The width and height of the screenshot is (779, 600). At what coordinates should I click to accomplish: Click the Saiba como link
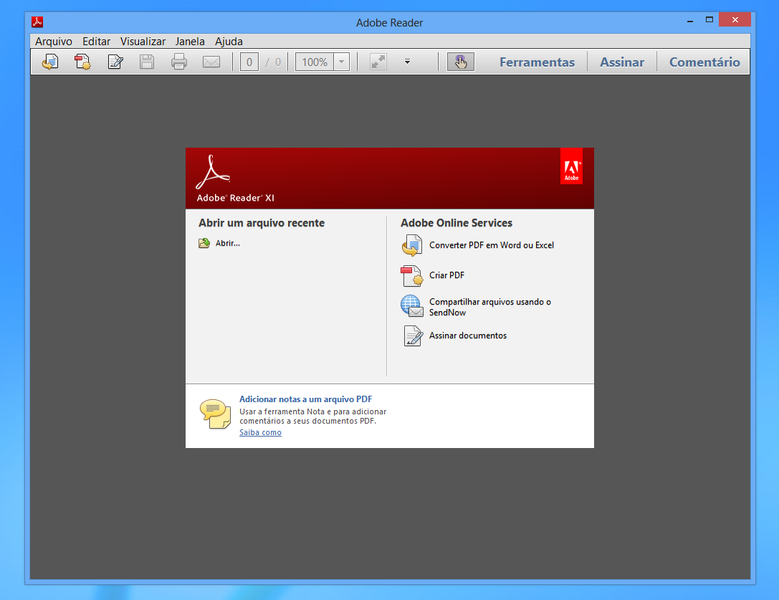click(260, 432)
